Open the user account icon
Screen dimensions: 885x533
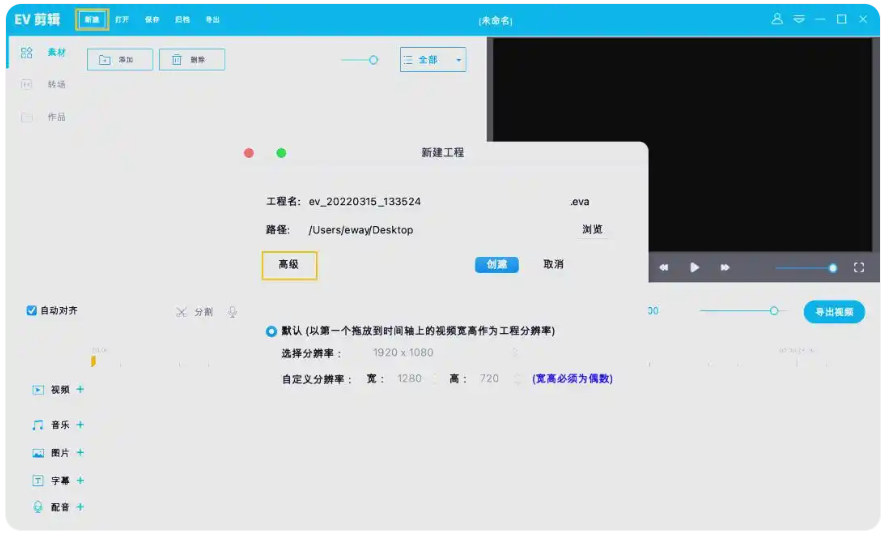777,19
